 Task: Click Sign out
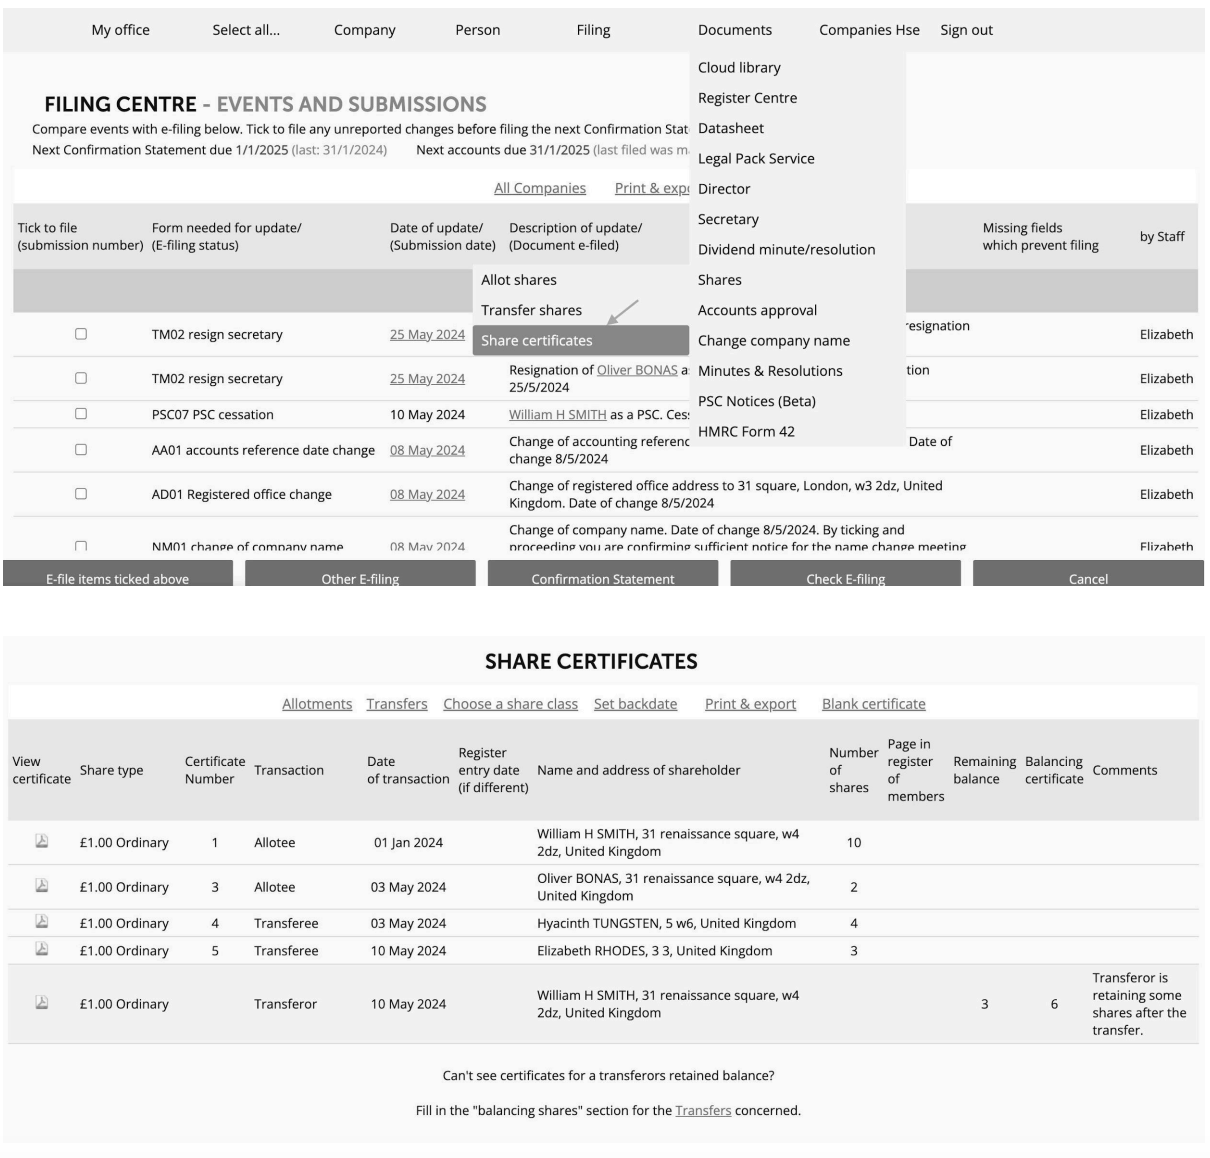click(x=966, y=30)
